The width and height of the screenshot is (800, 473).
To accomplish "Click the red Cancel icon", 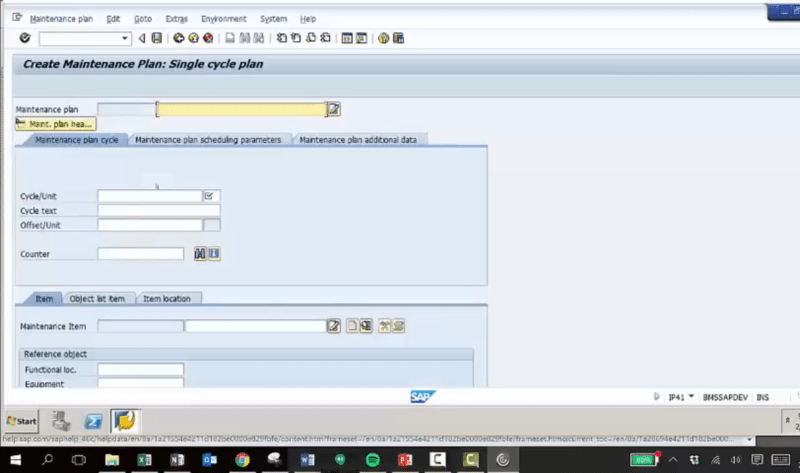I will click(x=208, y=38).
